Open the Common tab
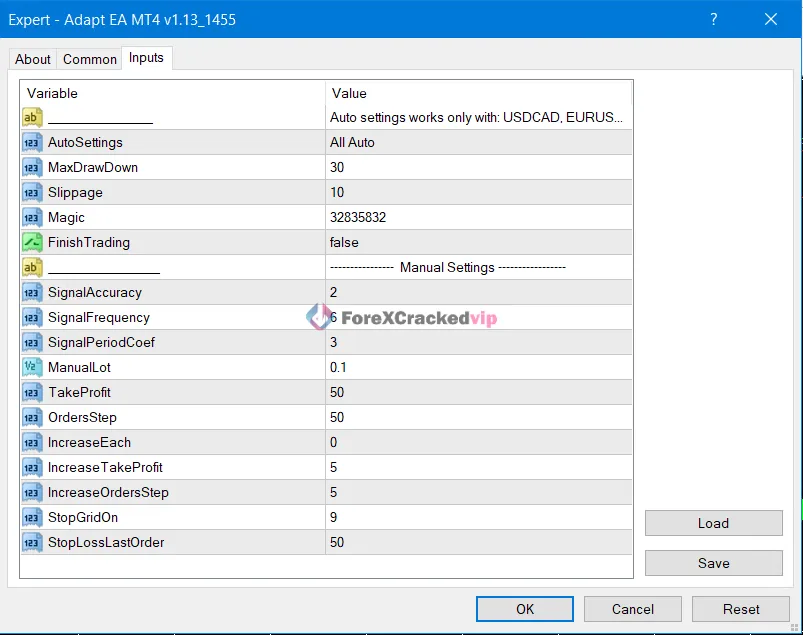 click(x=90, y=59)
